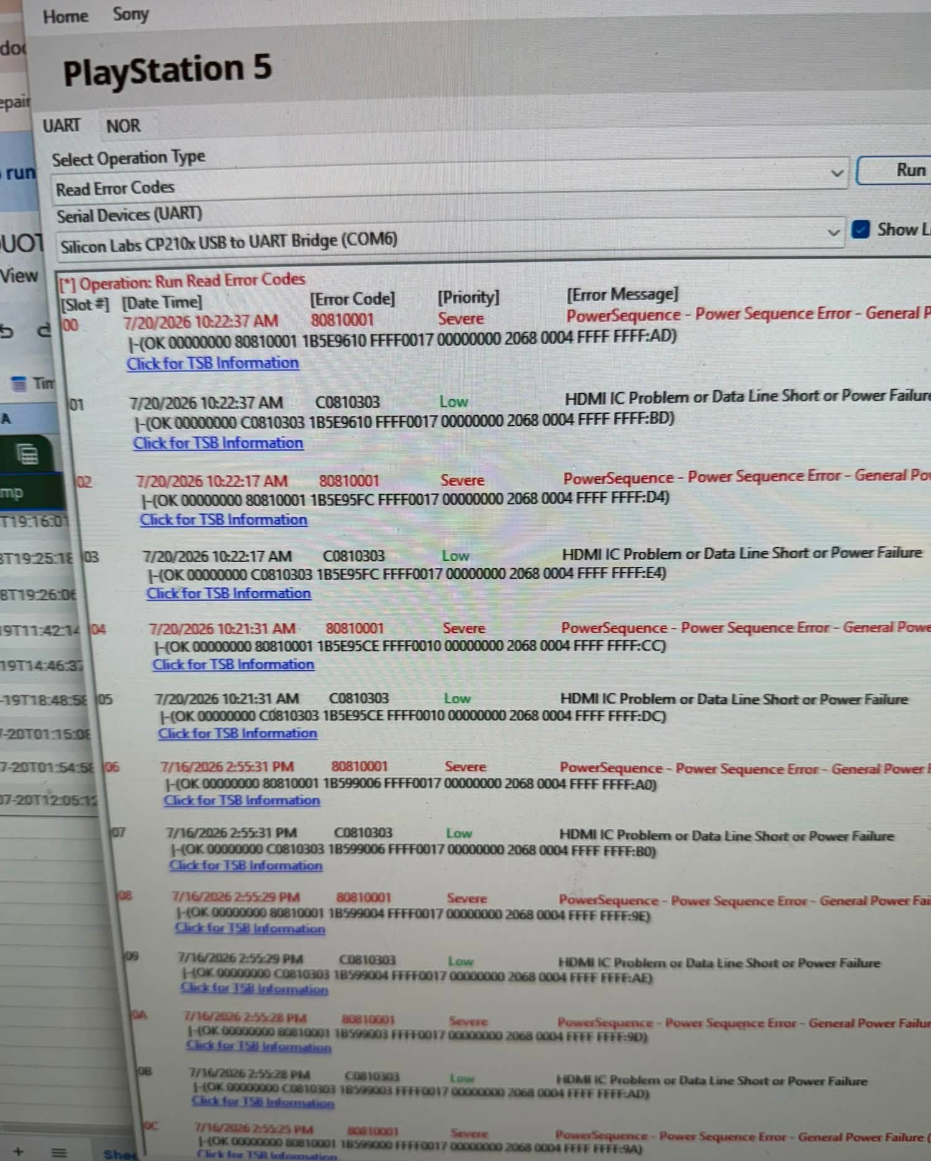
Task: Open TSB Information link for slot 06
Action: point(242,800)
